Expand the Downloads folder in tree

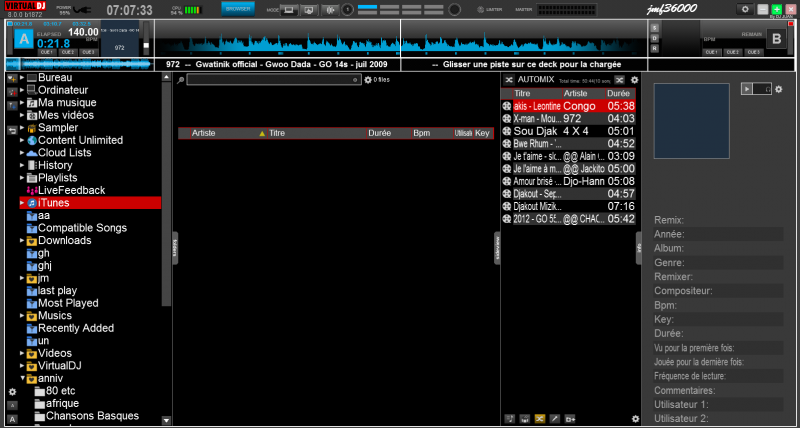pos(22,241)
